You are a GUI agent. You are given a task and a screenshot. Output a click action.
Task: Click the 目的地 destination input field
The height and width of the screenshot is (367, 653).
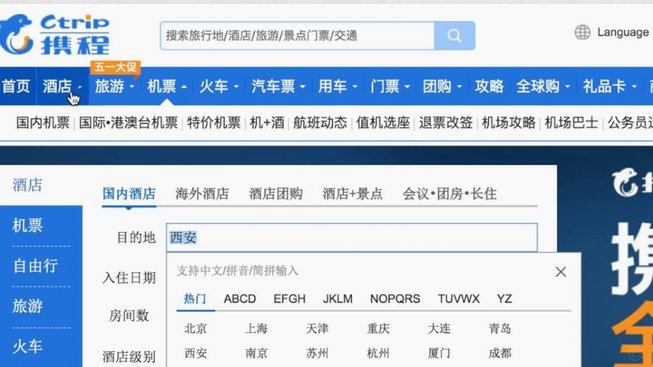[352, 237]
